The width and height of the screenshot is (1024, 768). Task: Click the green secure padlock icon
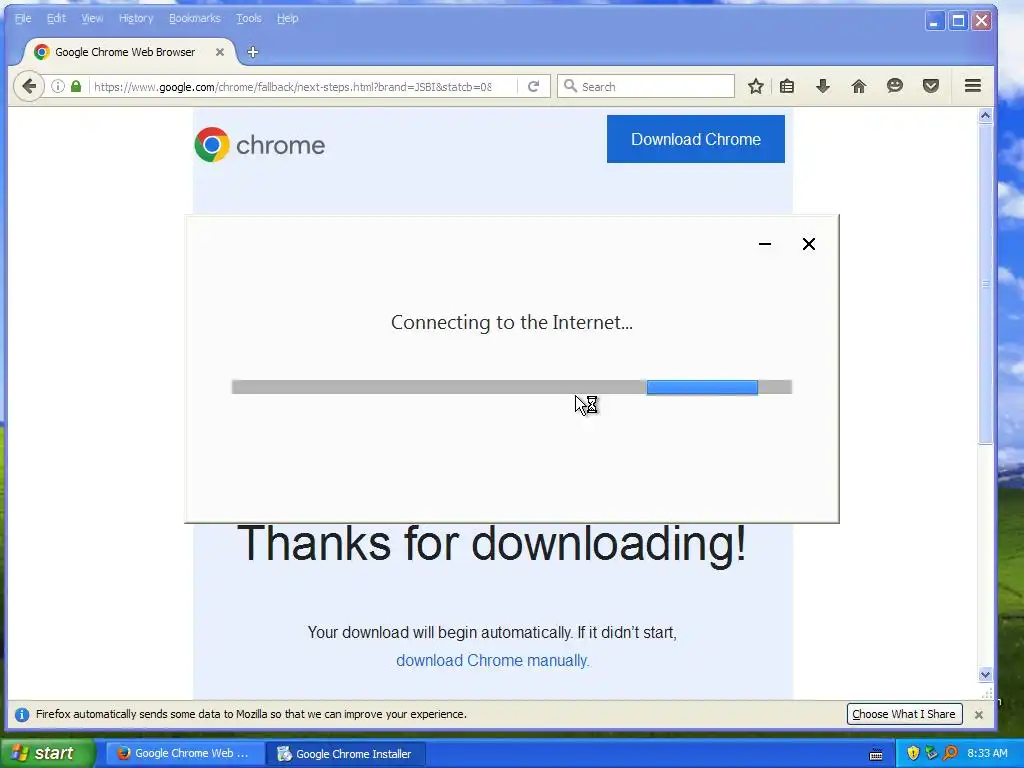[76, 86]
